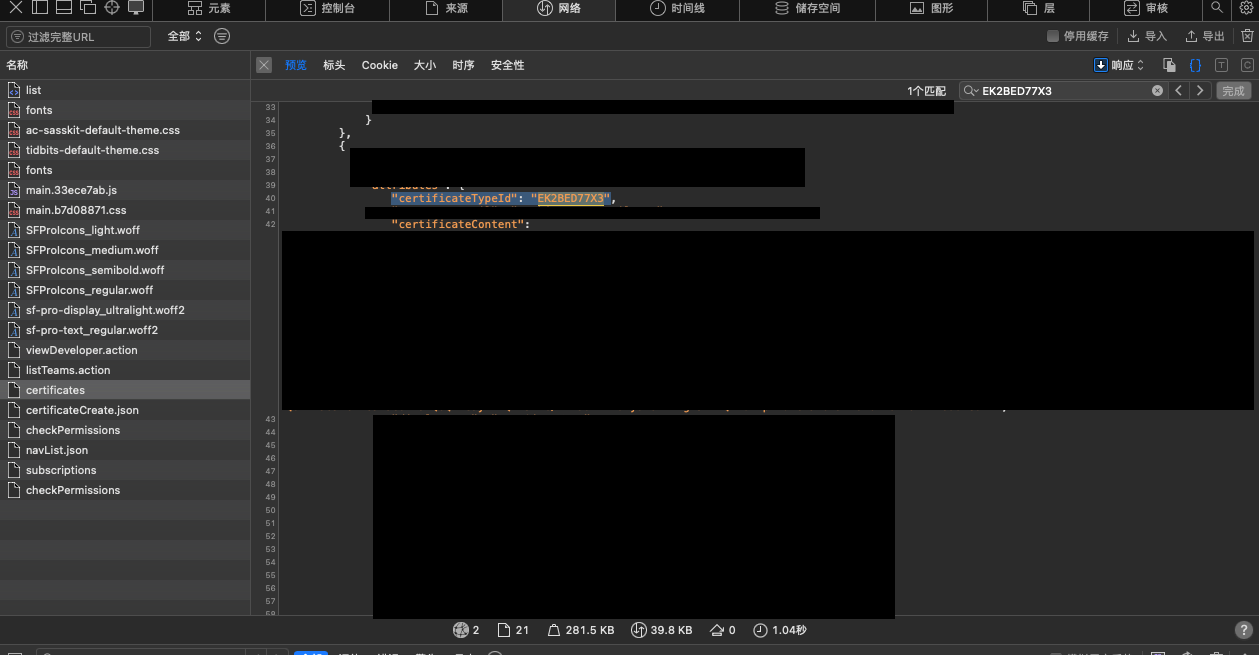The width and height of the screenshot is (1259, 655).
Task: Select the 大小 detail tab
Action: click(x=425, y=65)
